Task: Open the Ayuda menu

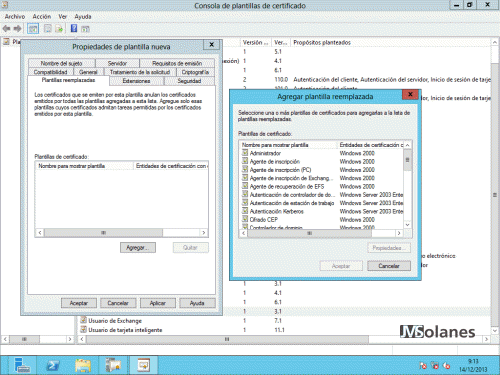Action: coord(83,16)
